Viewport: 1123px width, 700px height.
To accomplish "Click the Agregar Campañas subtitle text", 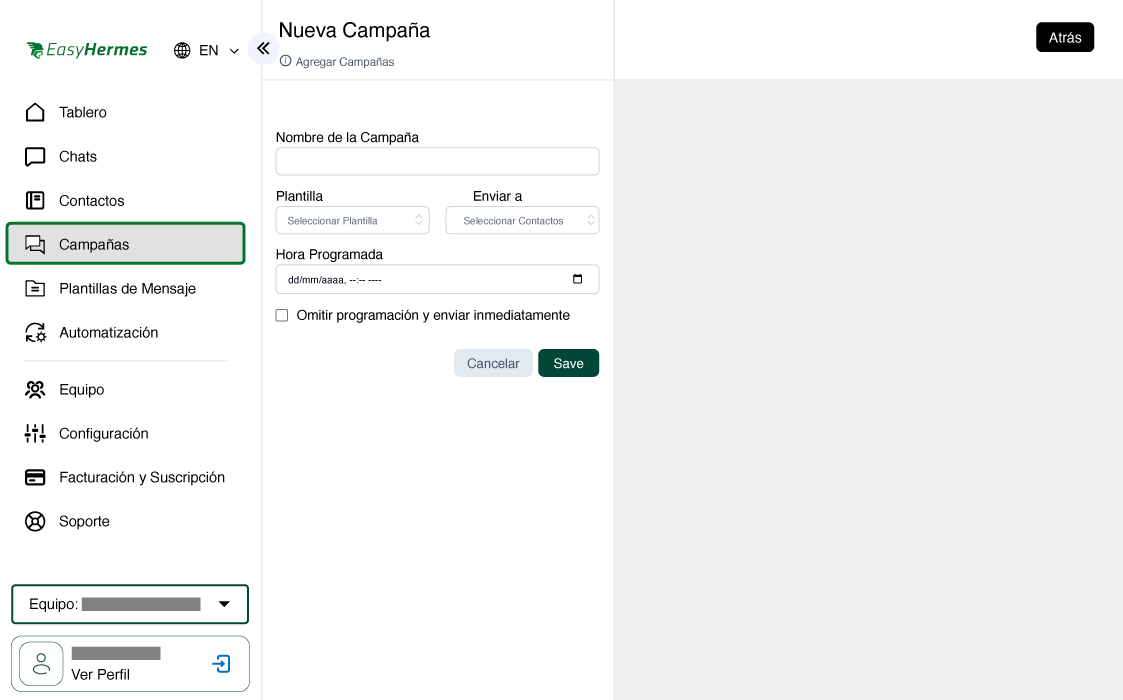I will (x=344, y=62).
